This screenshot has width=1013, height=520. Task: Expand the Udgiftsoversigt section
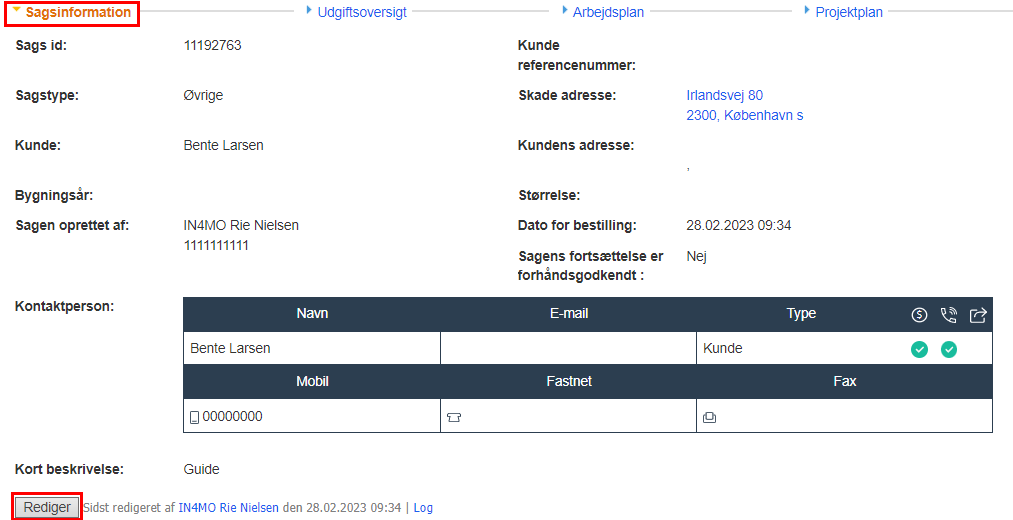point(360,13)
